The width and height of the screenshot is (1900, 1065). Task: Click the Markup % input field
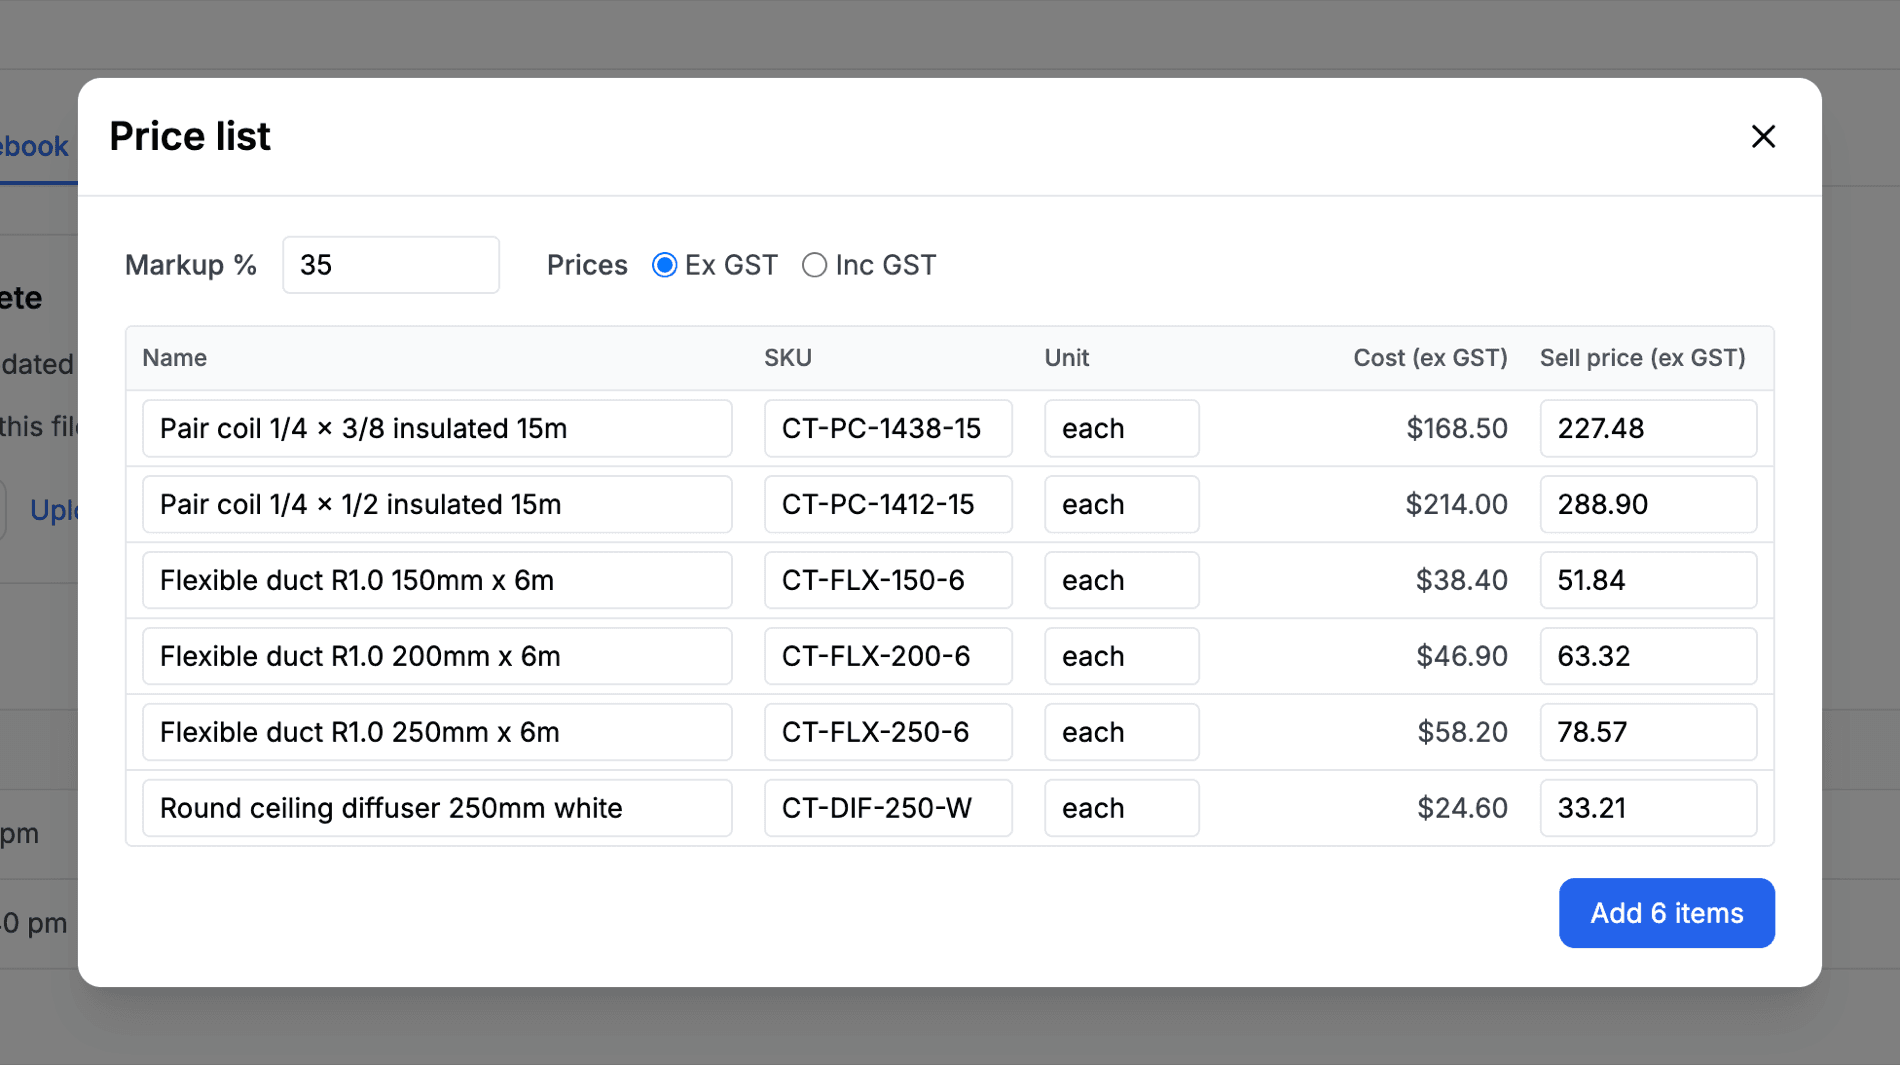[391, 265]
